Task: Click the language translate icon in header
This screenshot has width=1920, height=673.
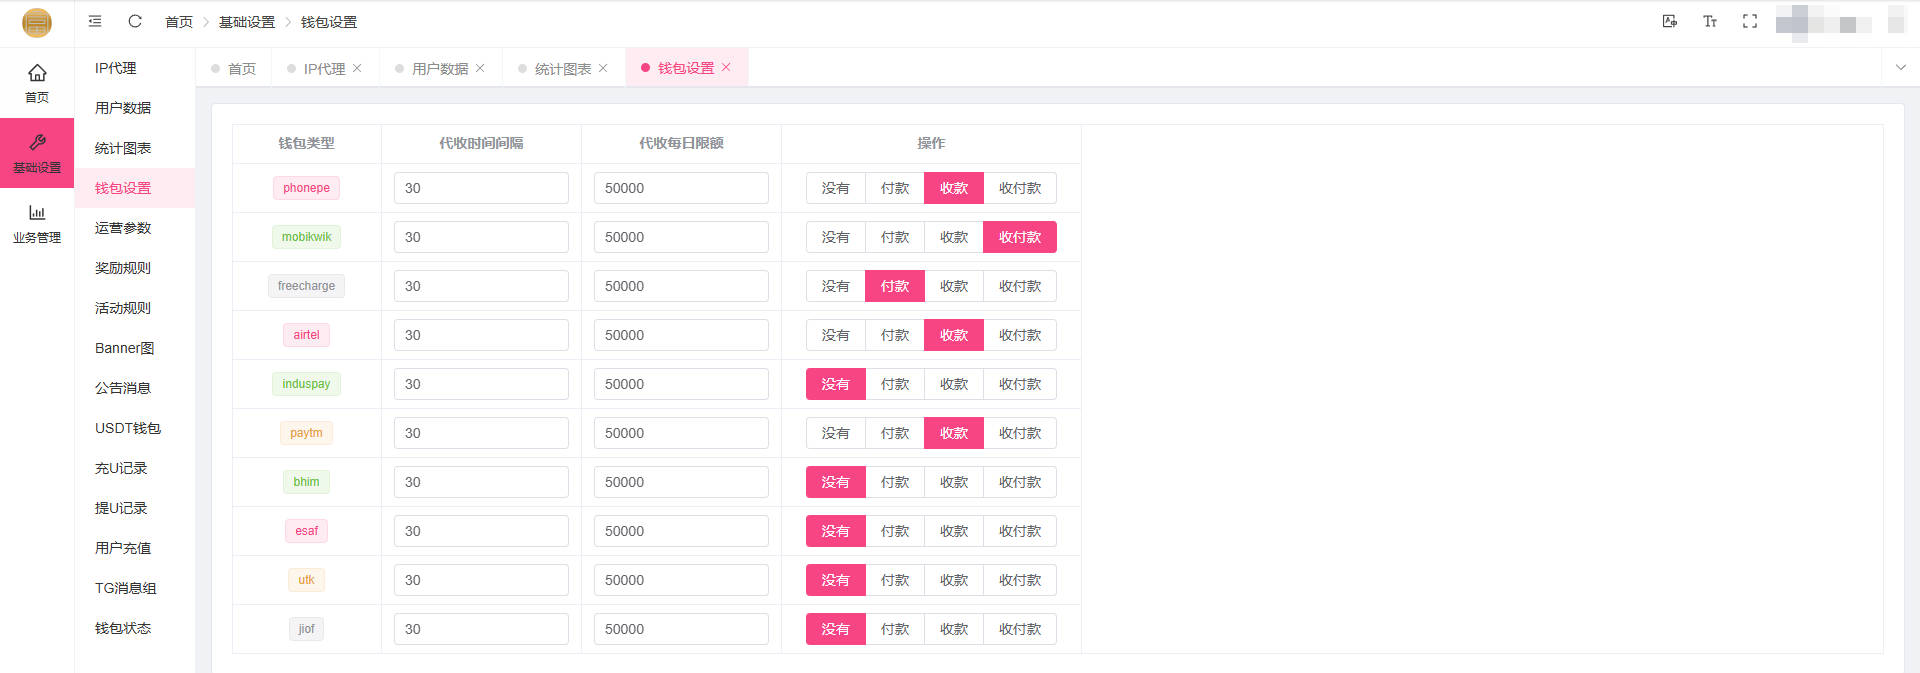Action: (x=1669, y=21)
